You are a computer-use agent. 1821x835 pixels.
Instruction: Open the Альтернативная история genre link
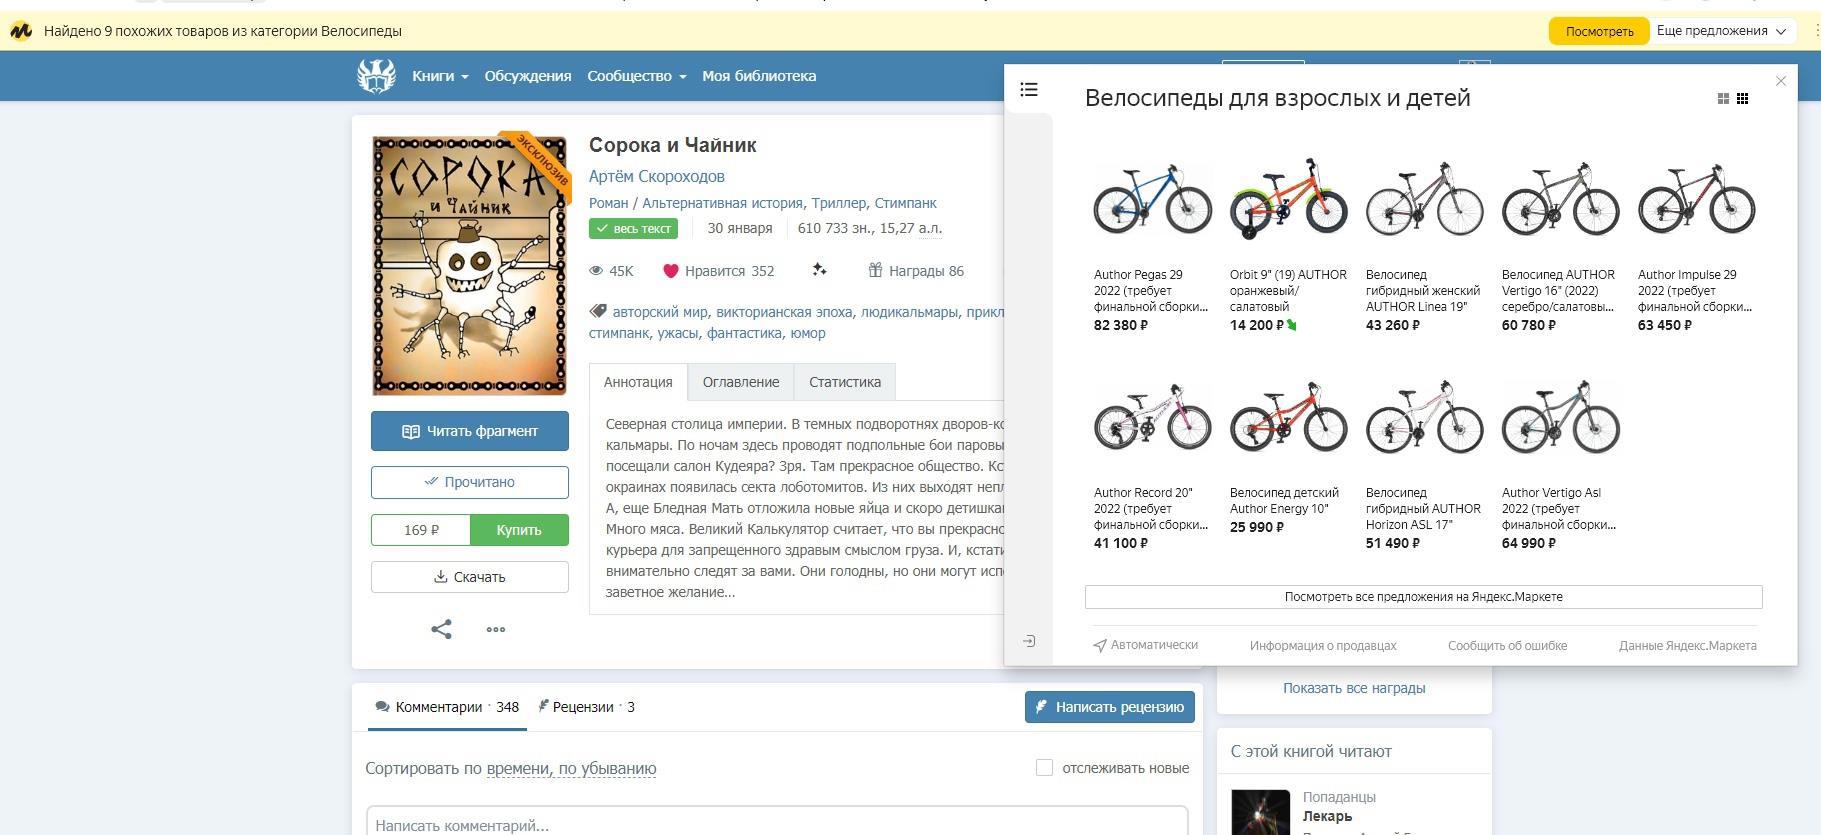tap(722, 203)
